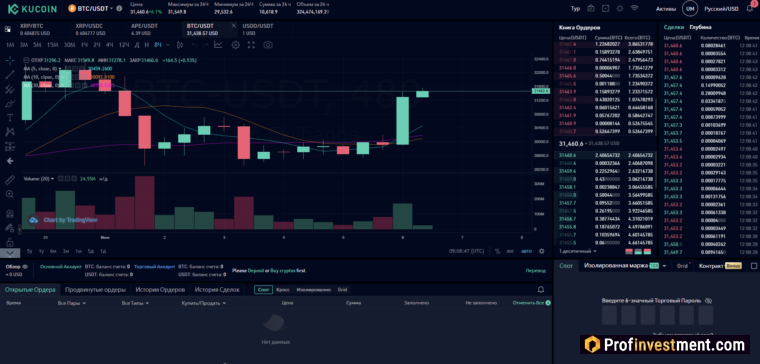Collapse the drawing toolbar with bottom chevron
Viewport: 760px width, 364px height.
10,253
